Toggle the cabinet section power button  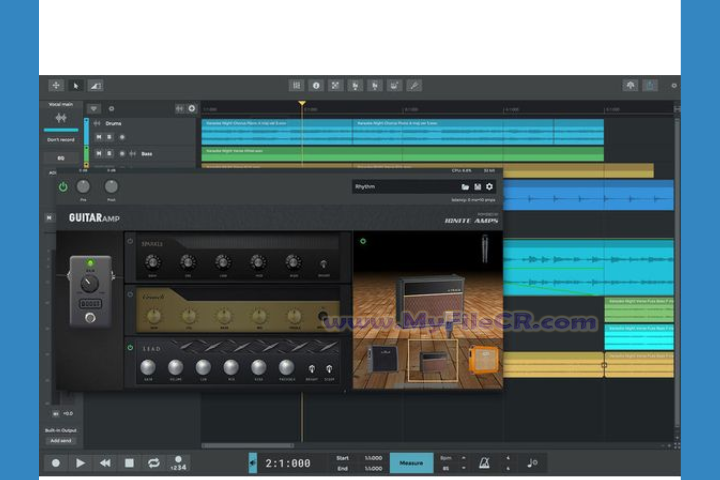click(x=363, y=241)
